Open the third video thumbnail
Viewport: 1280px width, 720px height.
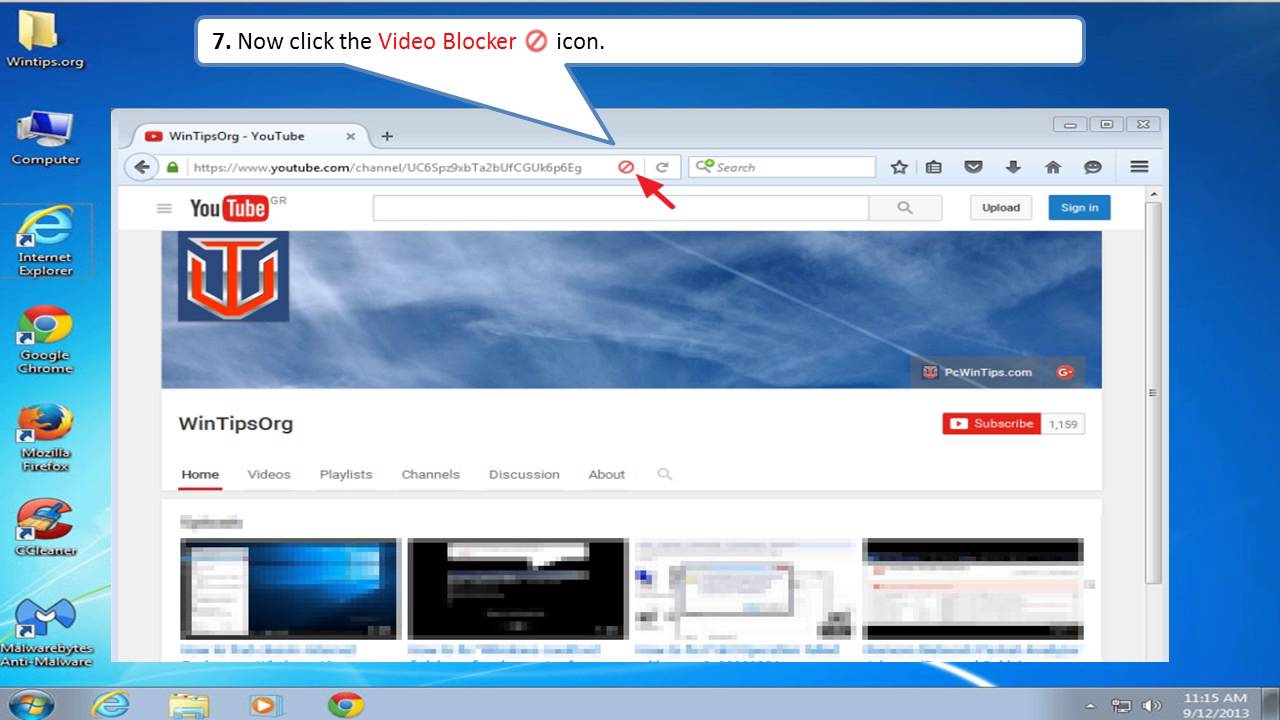pos(745,589)
